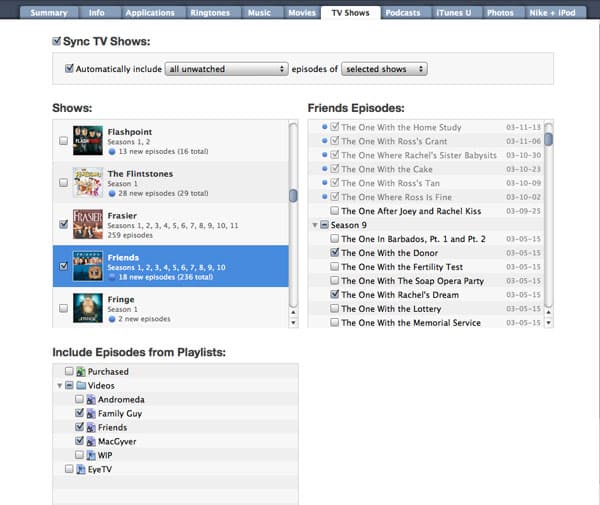Check The One In Barbados episode
Viewport: 600px width, 505px height.
coord(334,238)
